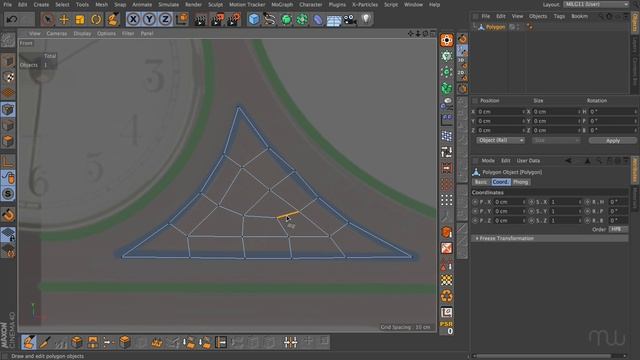This screenshot has width=640, height=360.
Task: Switch to Model mode in left toolbar
Action: 8,61
